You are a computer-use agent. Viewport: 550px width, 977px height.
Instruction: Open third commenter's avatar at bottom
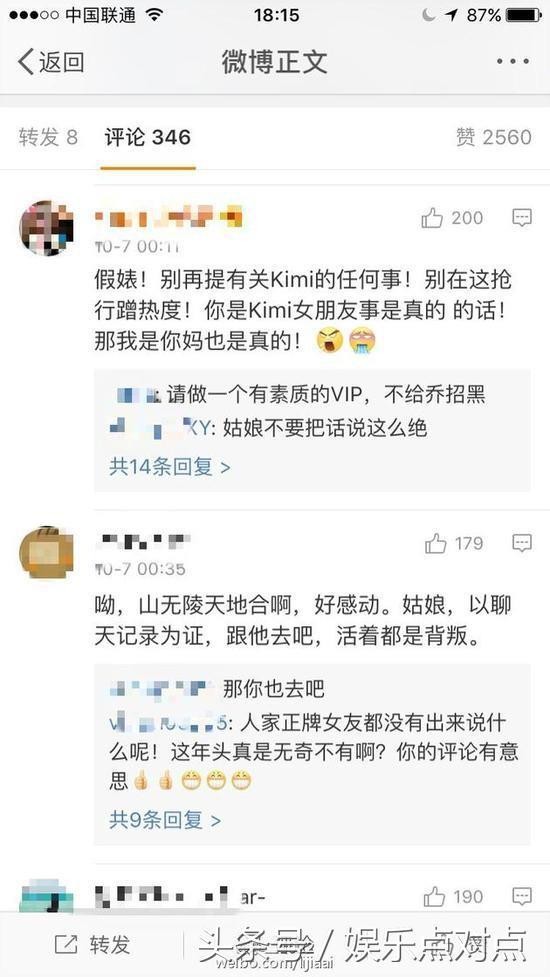[46, 896]
